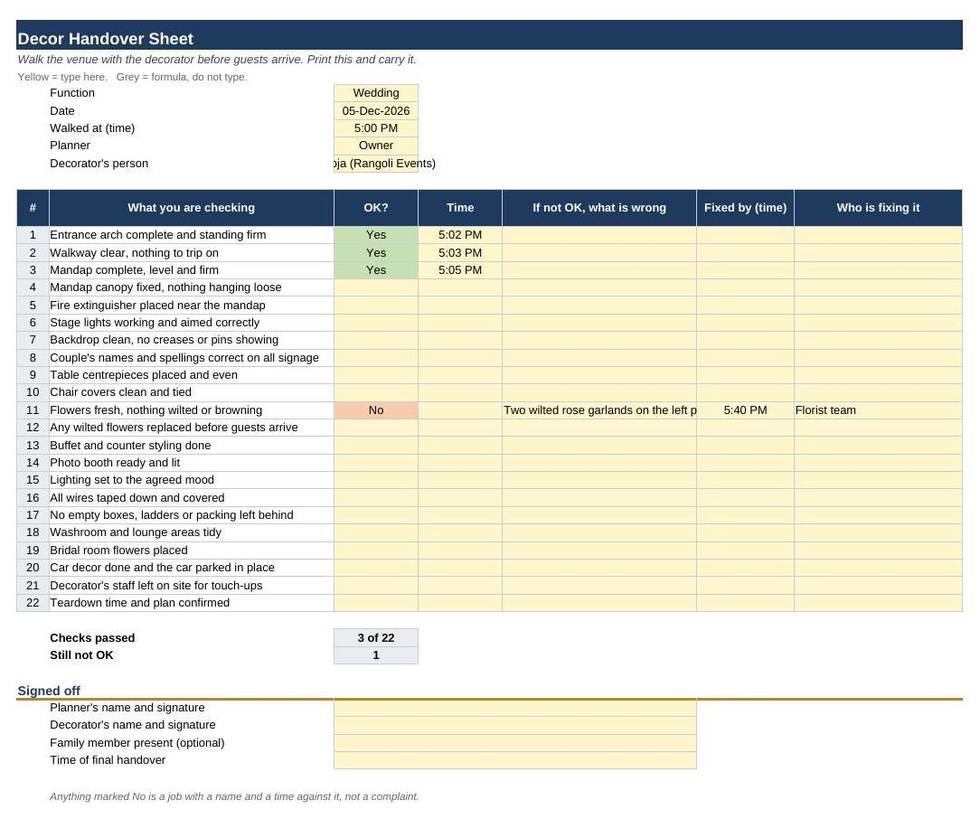The width and height of the screenshot is (980, 819).
Task: Click the 'Walk the venue with the decorator' note
Action: [217, 59]
